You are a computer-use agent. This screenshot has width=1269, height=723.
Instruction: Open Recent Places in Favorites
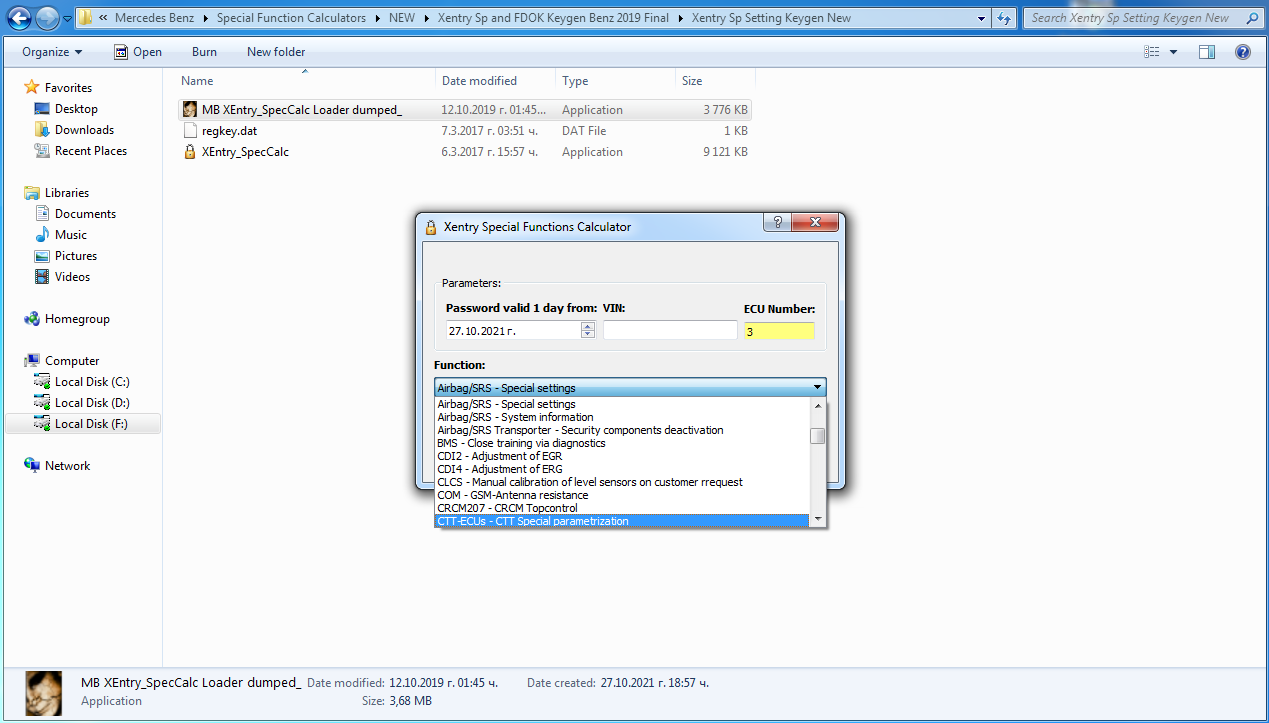tap(91, 151)
